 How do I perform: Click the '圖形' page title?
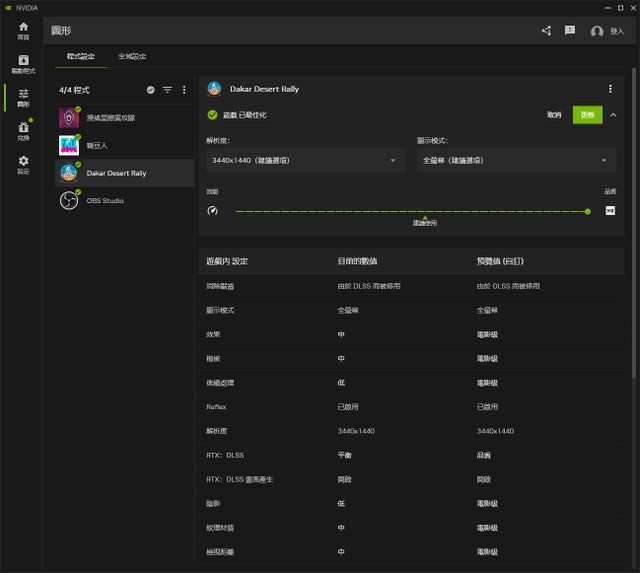[61, 31]
